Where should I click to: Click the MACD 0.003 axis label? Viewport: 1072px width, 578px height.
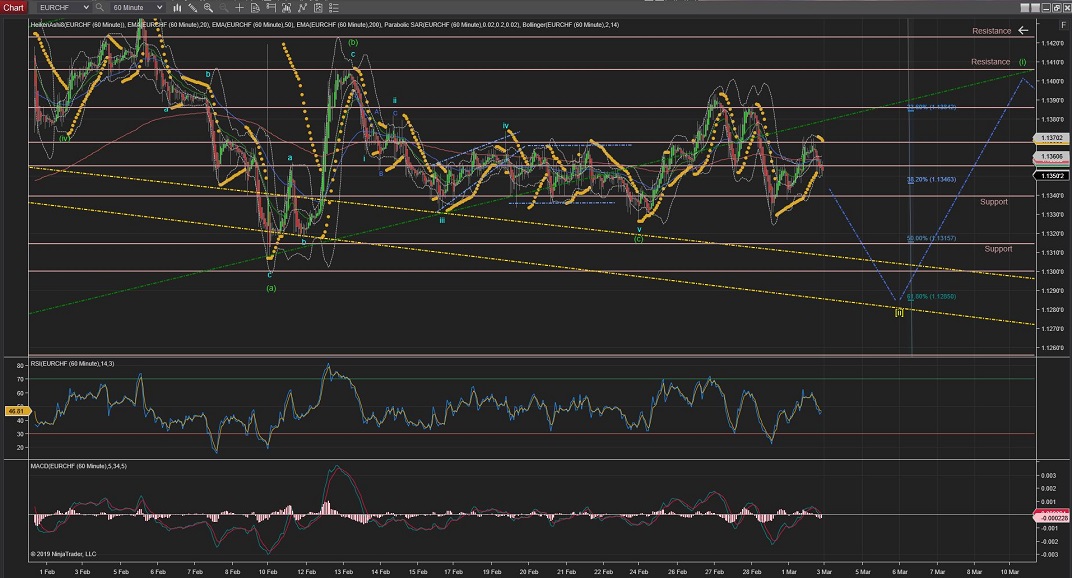(1048, 475)
